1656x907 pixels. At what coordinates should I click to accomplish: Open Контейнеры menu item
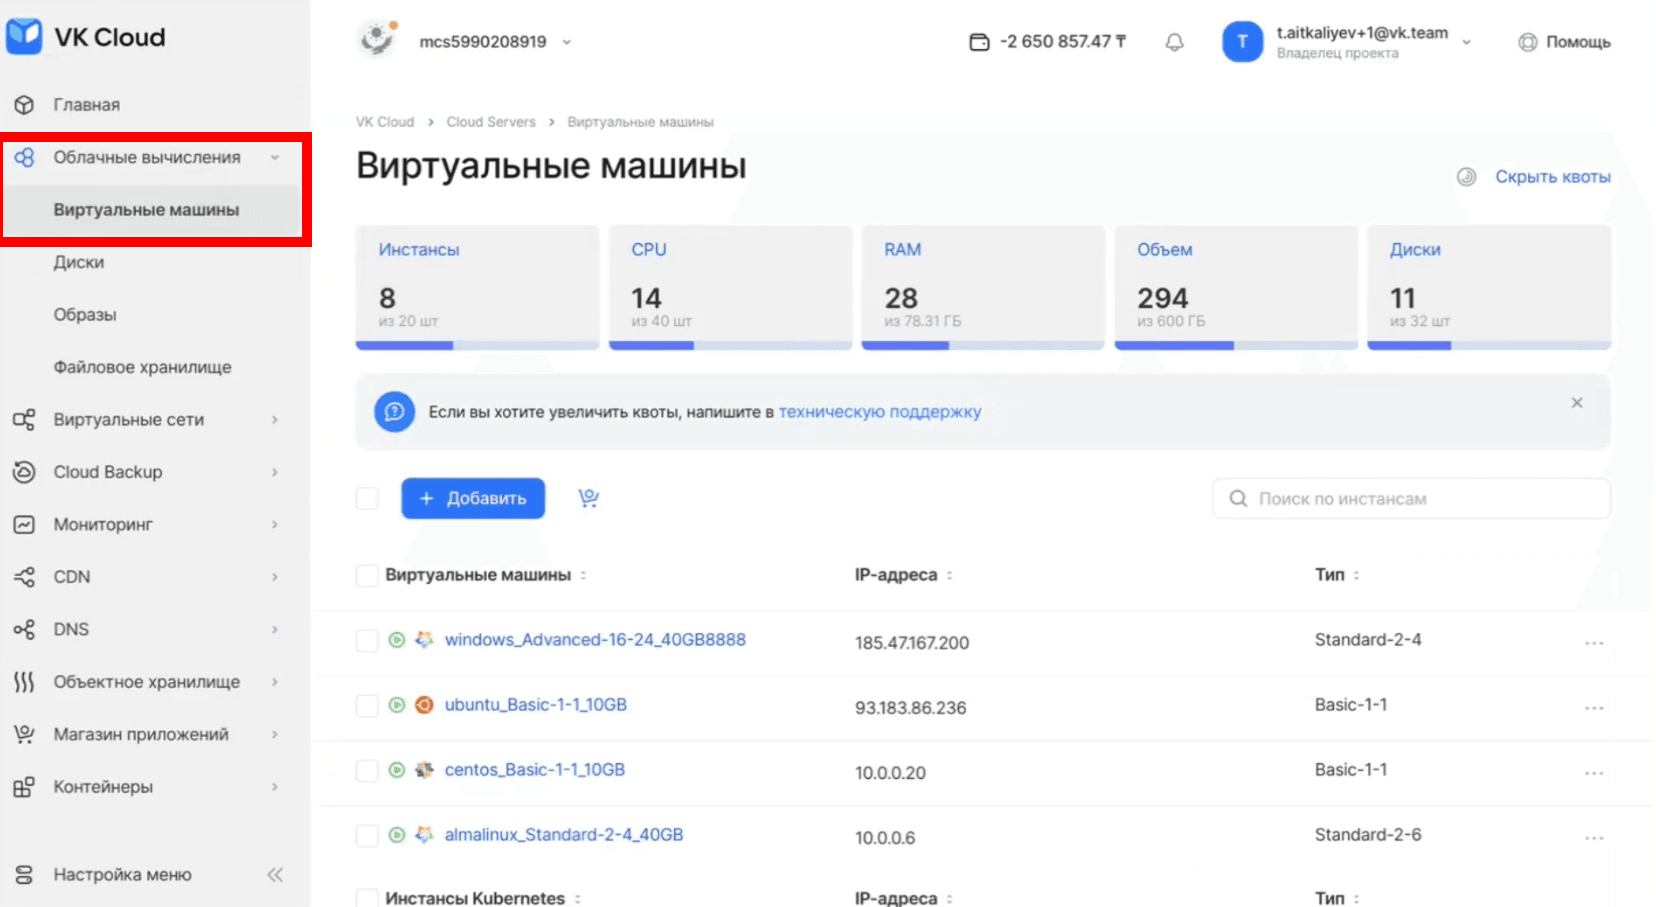pos(103,787)
